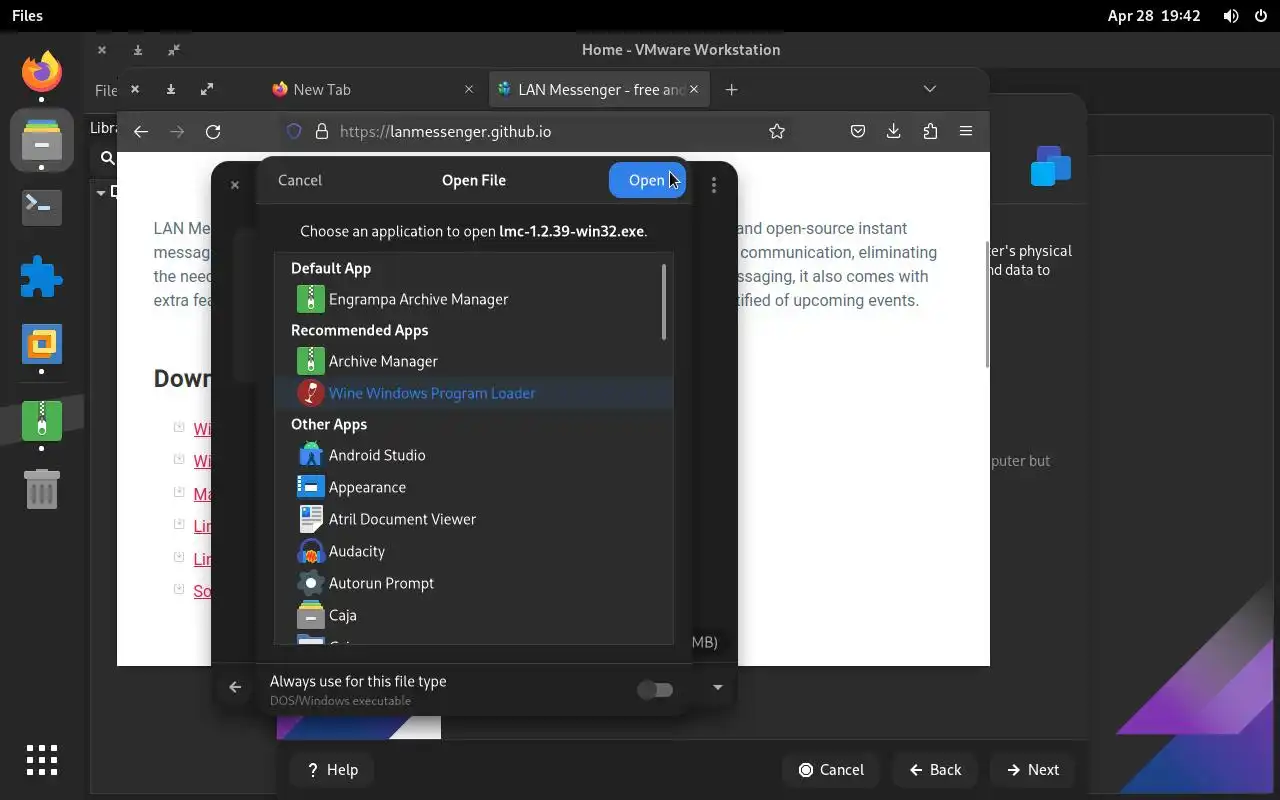Open Firefox downloads panel
The image size is (1280, 800).
894,131
